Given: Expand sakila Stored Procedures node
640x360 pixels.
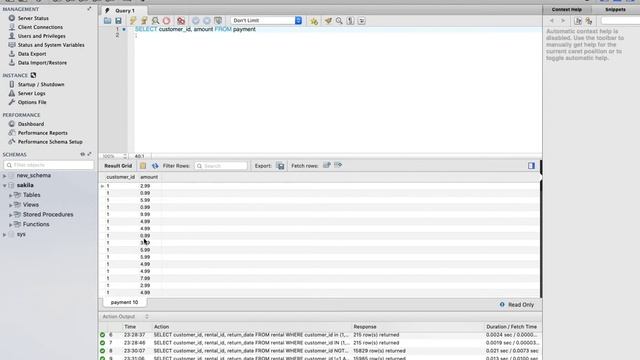Looking at the screenshot, I should coord(11,215).
